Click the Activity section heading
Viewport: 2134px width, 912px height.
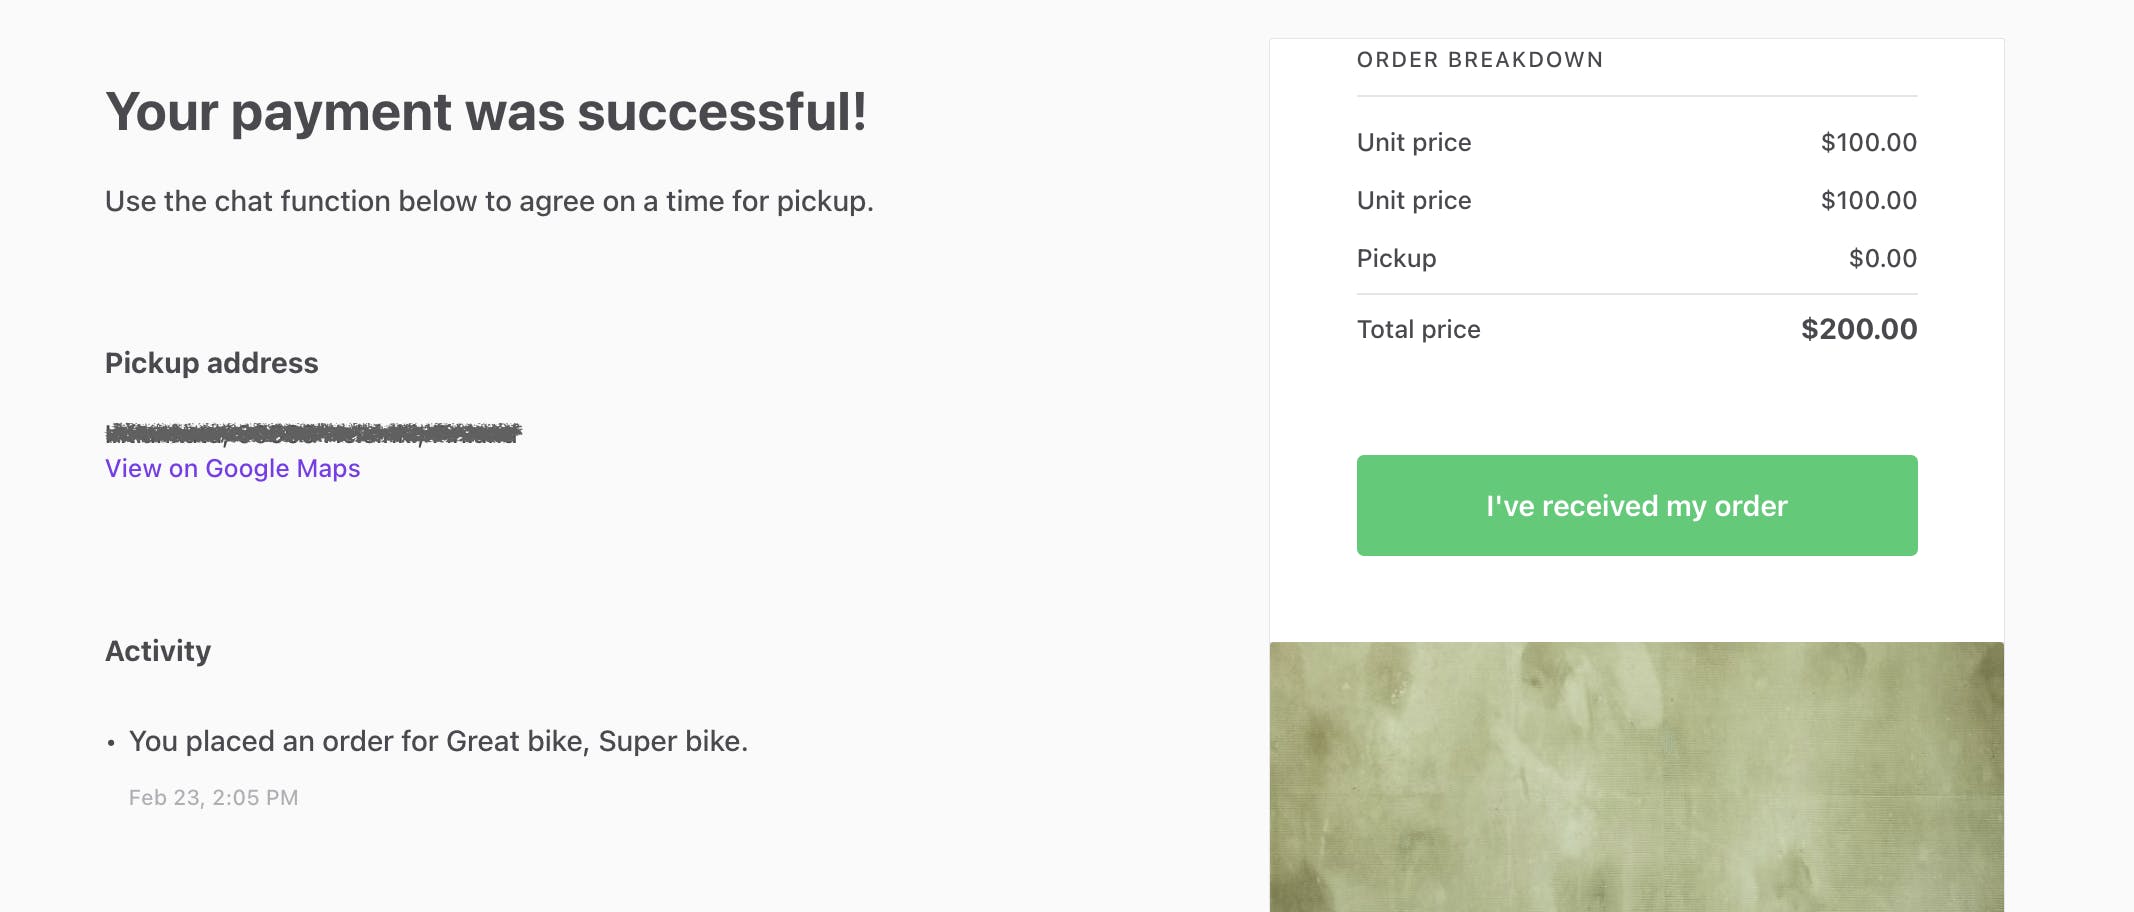(158, 651)
